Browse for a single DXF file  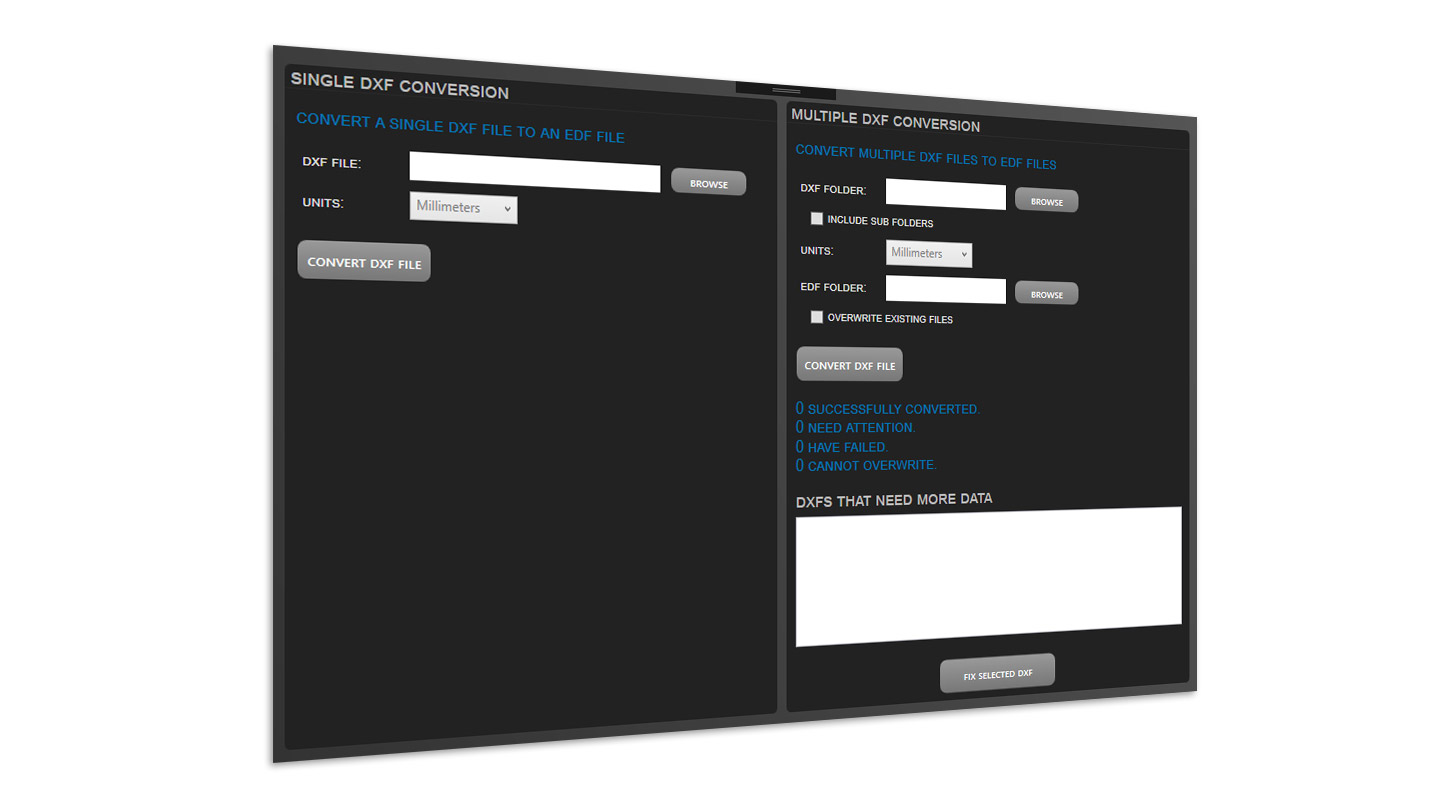[708, 183]
